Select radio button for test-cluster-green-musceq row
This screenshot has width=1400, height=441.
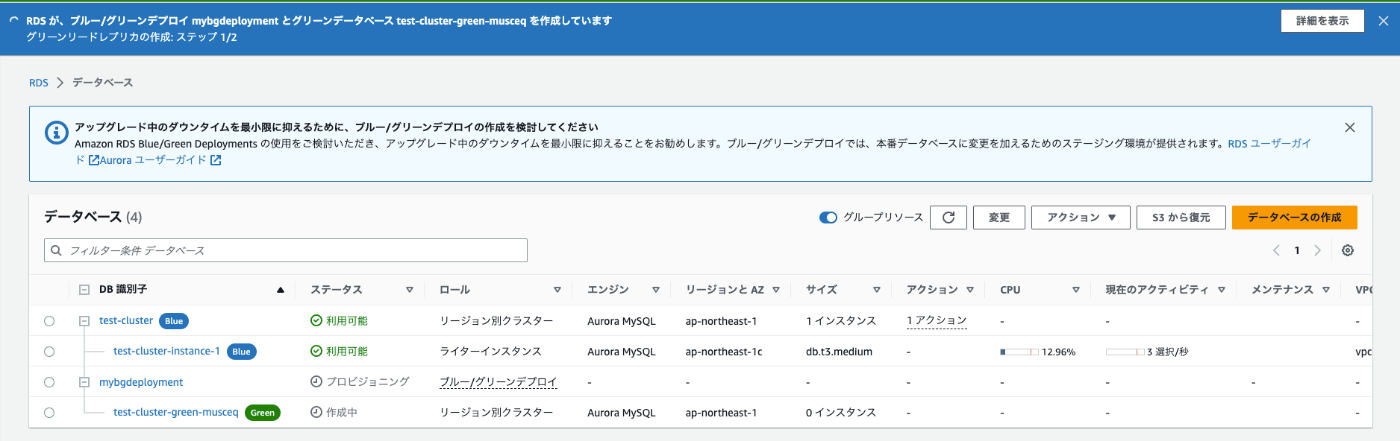pos(49,412)
